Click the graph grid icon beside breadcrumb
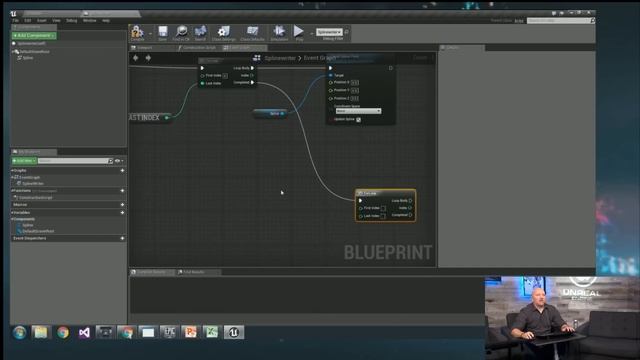The width and height of the screenshot is (640, 360). point(257,58)
